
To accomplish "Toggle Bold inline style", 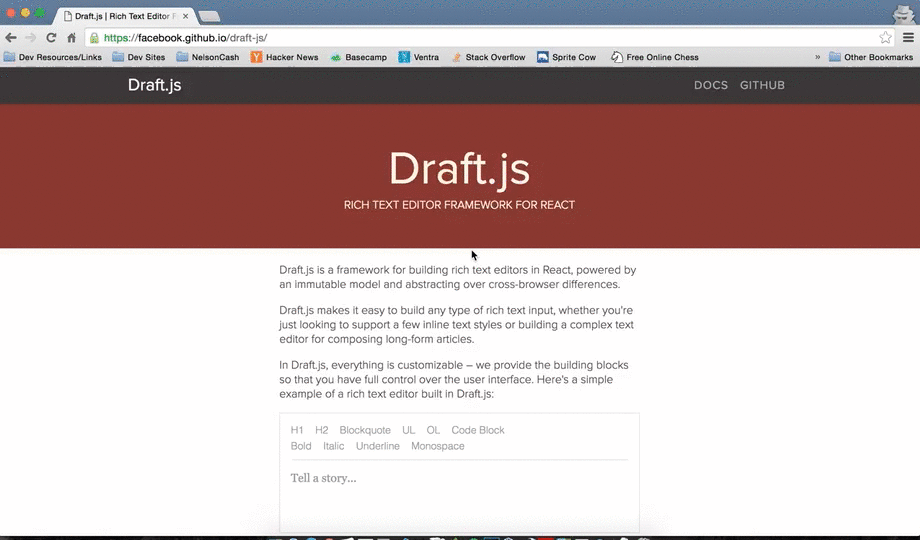I will point(301,446).
